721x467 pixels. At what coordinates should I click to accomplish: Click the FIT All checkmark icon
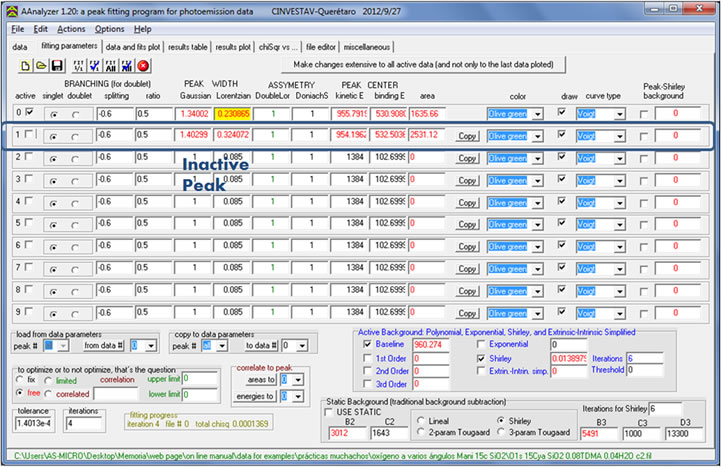(x=127, y=65)
